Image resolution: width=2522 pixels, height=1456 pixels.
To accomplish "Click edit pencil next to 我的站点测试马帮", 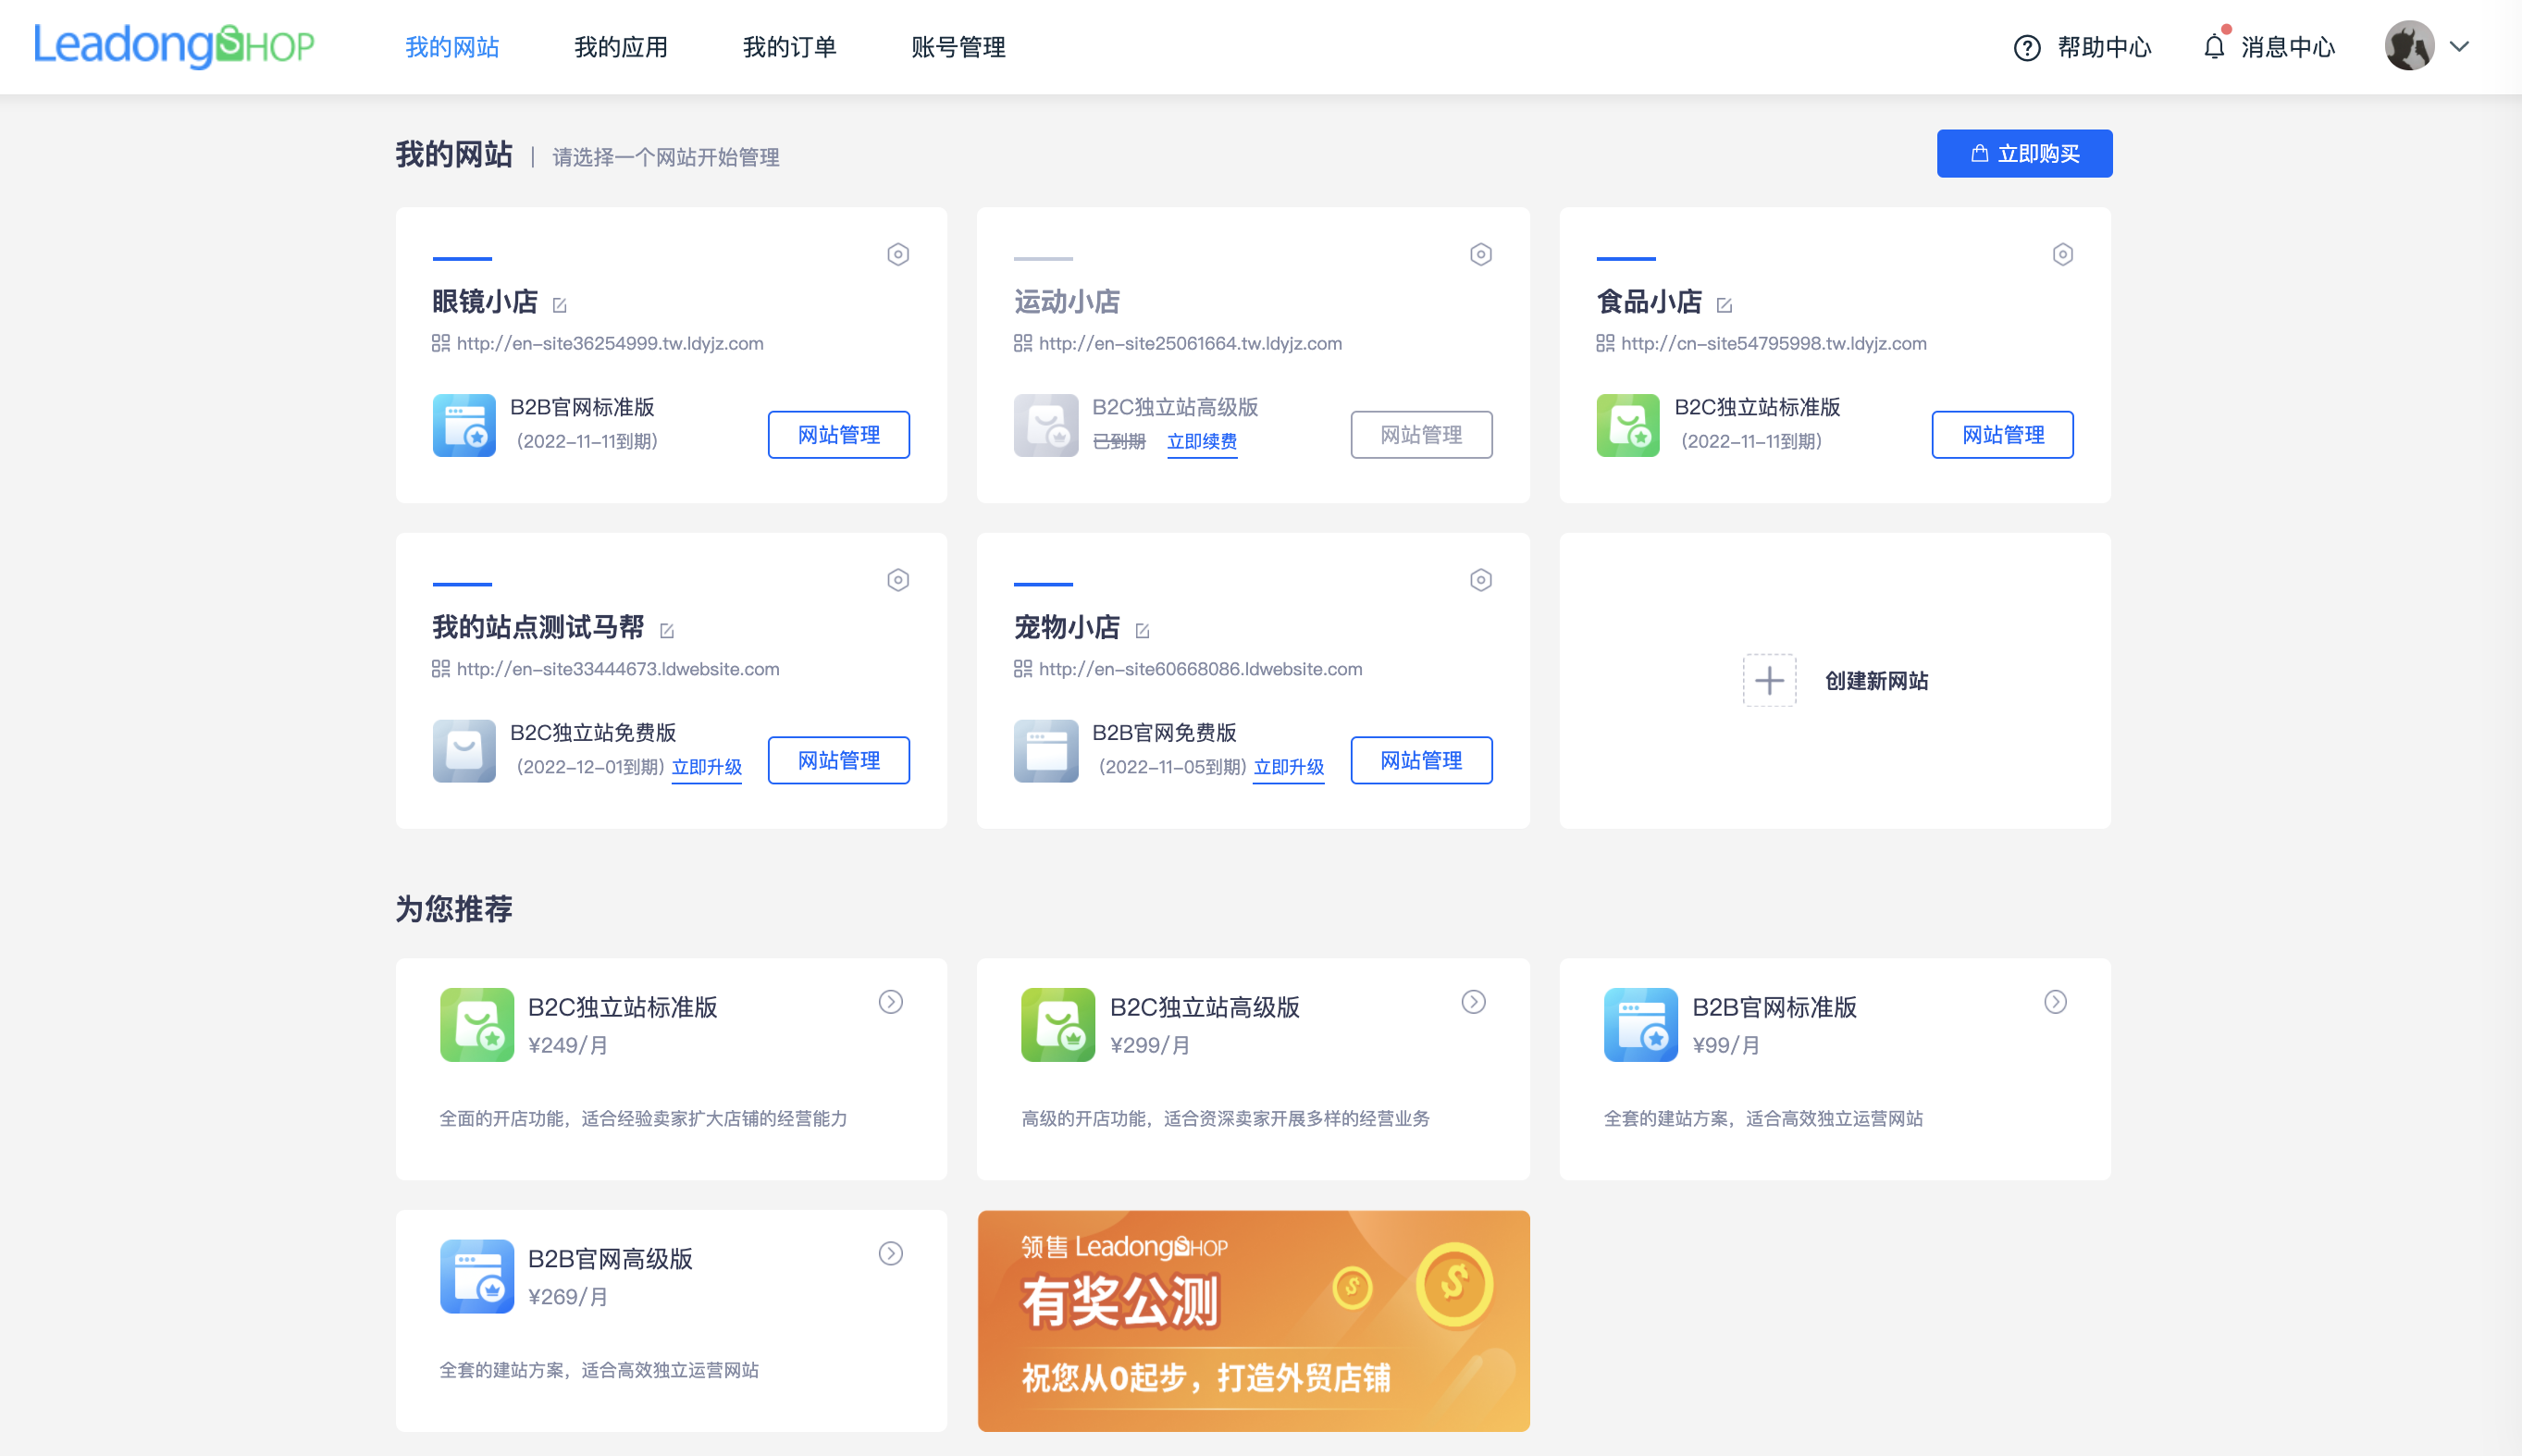I will [667, 630].
